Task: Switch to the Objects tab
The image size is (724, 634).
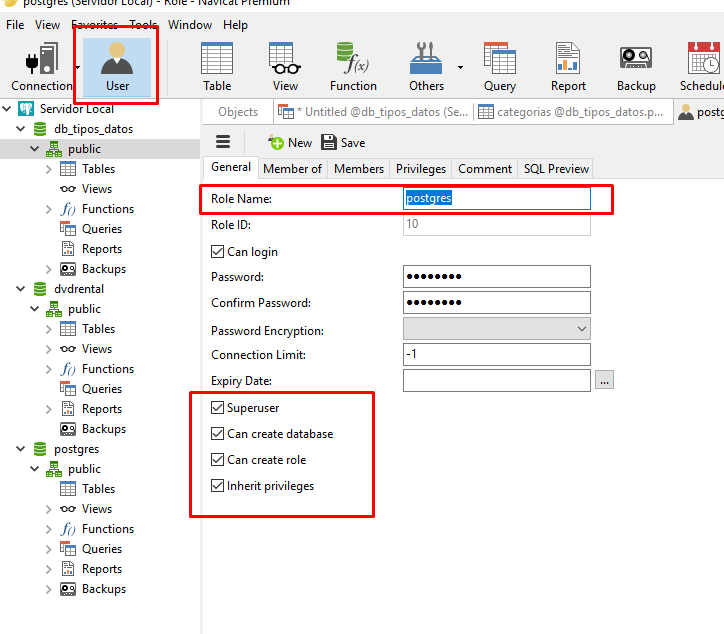Action: 238,112
